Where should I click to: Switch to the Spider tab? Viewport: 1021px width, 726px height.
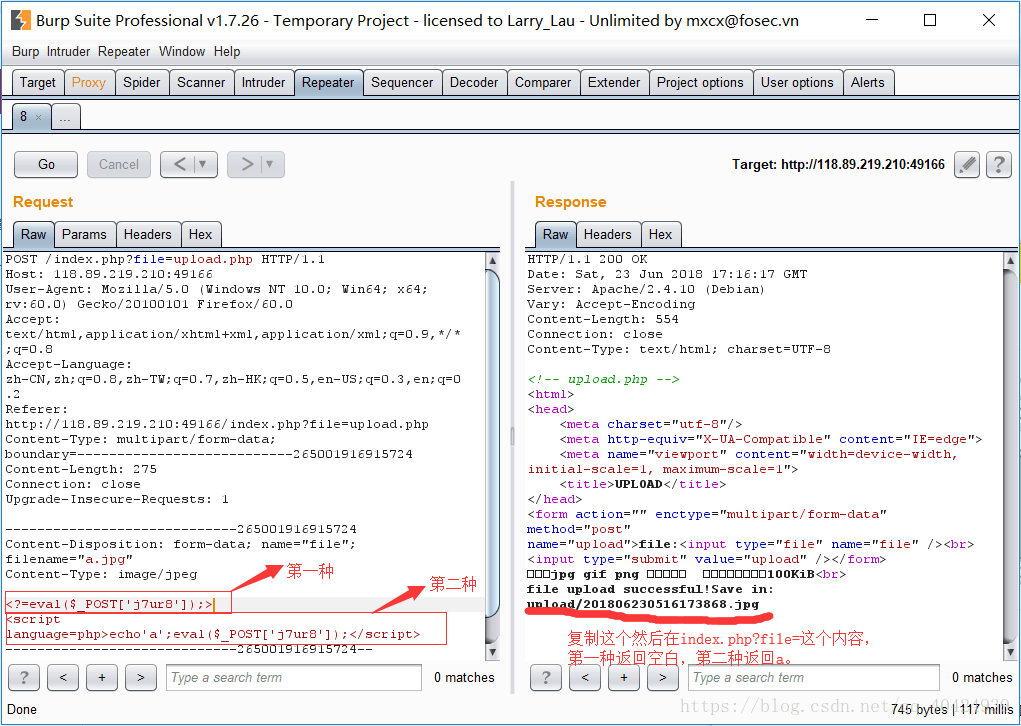click(141, 83)
